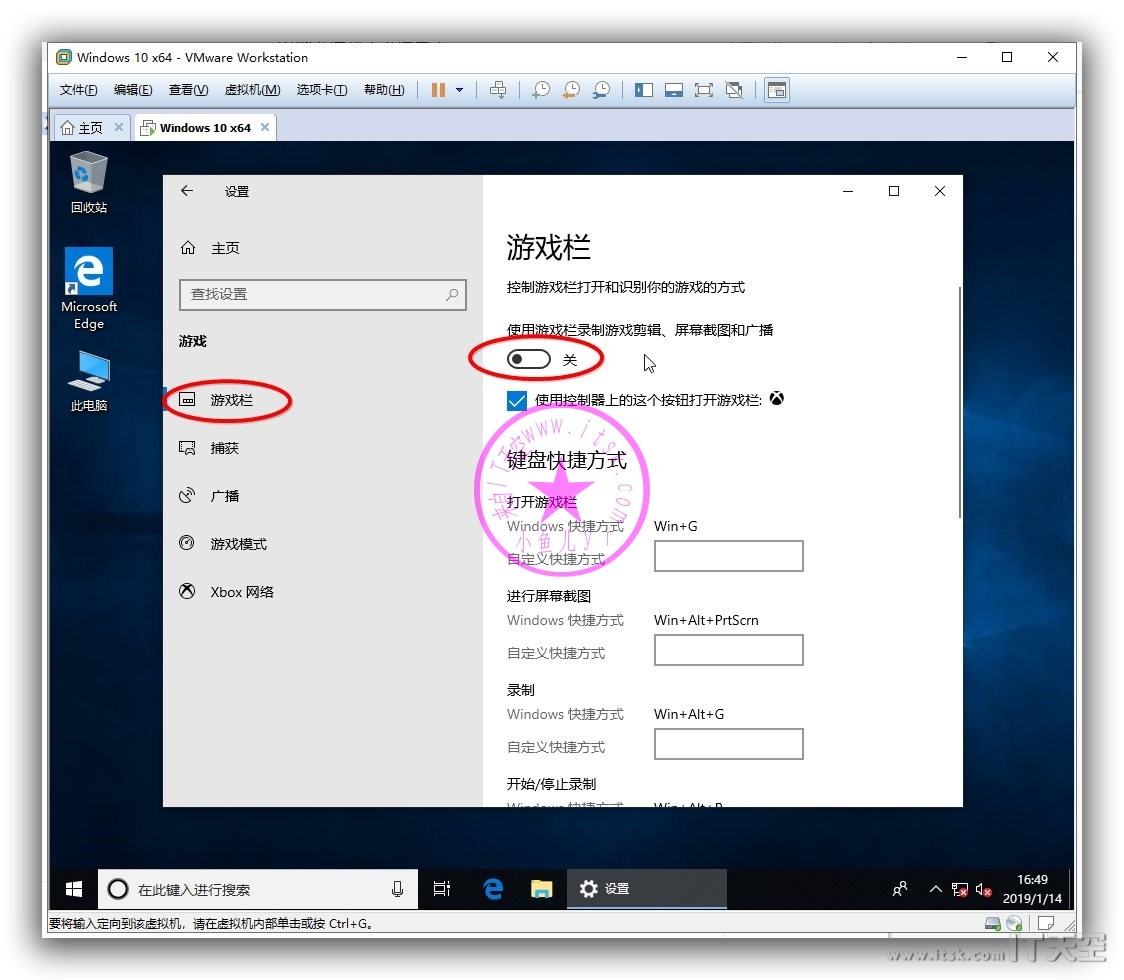This screenshot has height=980, width=1124.
Task: Select the 此电脑 desktop icon
Action: tap(89, 381)
